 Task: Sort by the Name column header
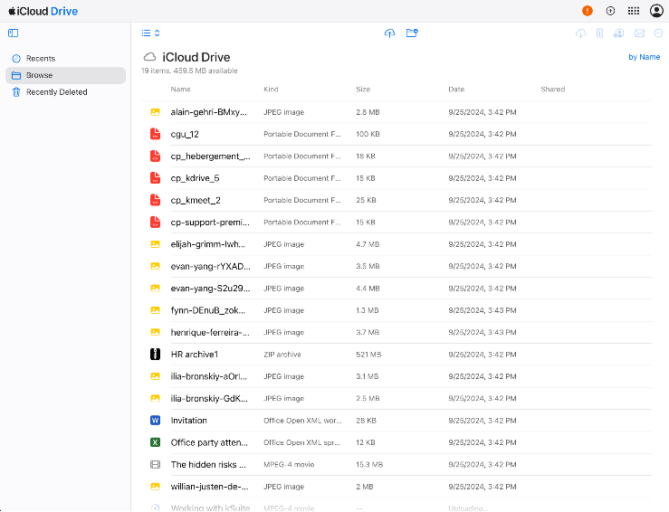(180, 89)
